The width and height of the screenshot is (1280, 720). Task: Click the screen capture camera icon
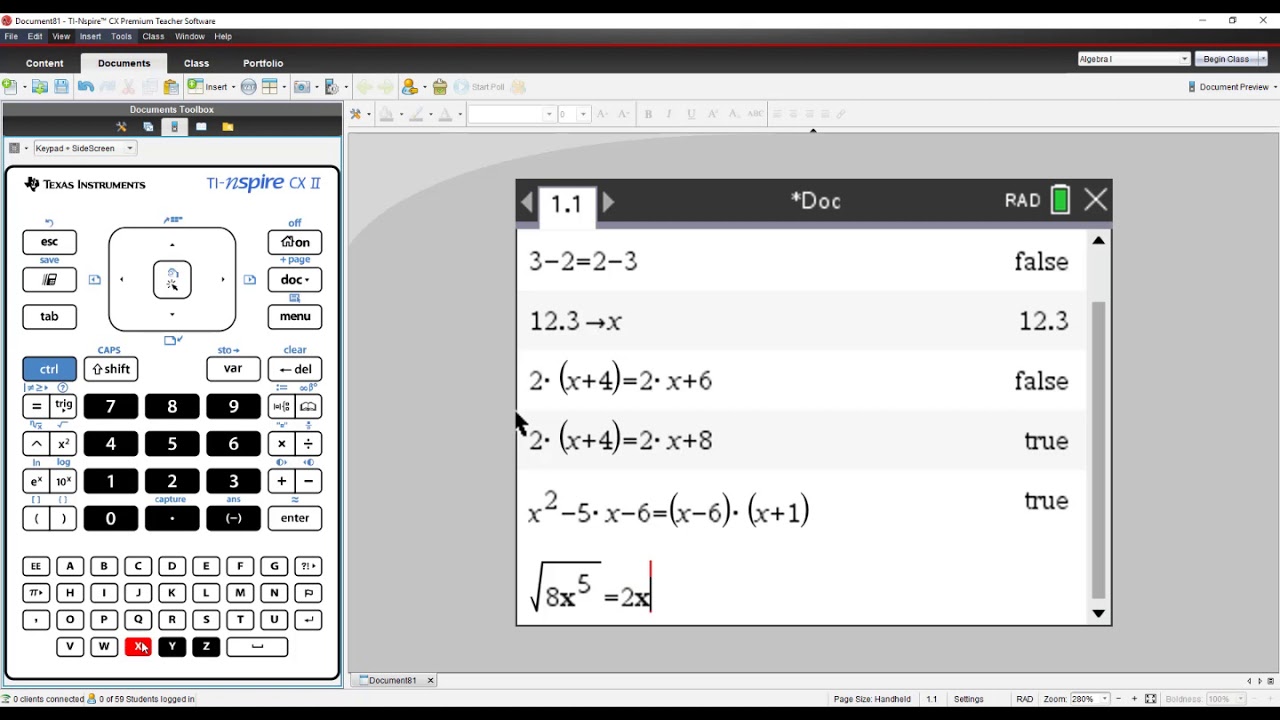coord(302,87)
